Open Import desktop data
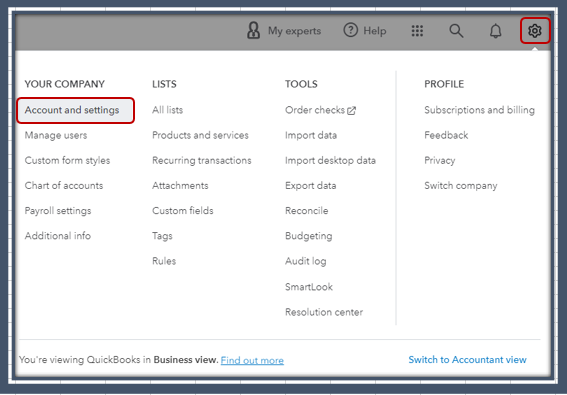This screenshot has width=567, height=395. [331, 160]
